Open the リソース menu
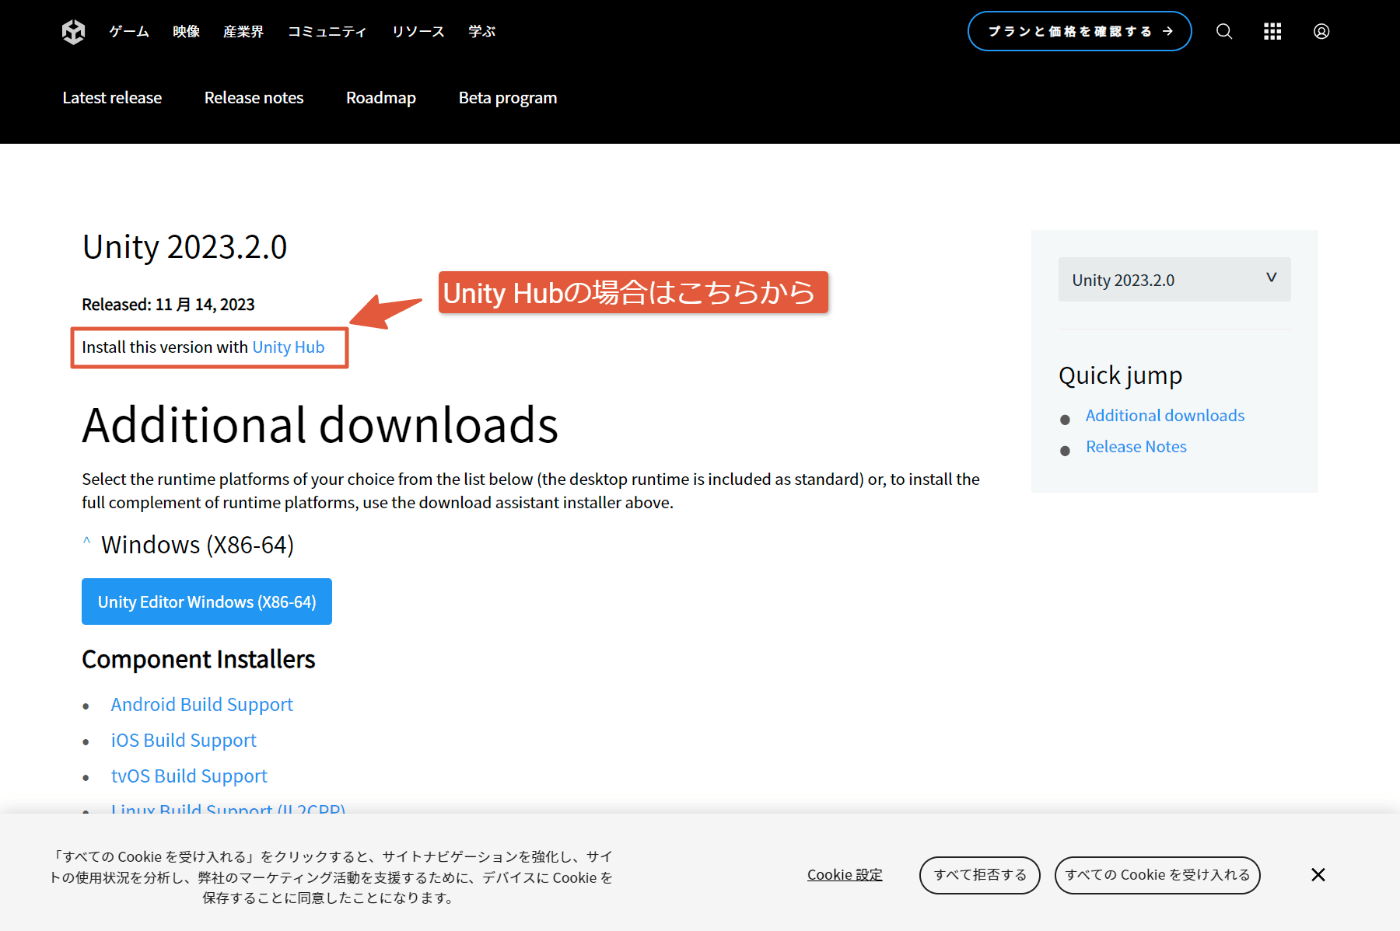Image resolution: width=1400 pixels, height=931 pixels. (x=418, y=32)
